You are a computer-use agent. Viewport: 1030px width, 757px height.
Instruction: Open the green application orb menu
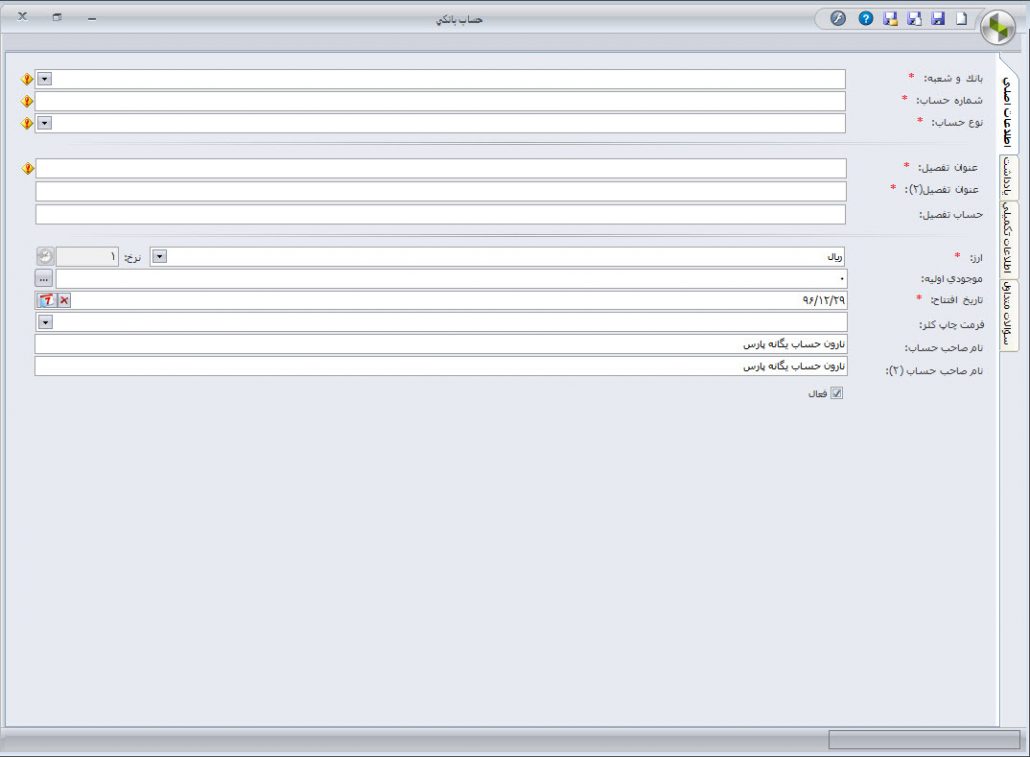point(998,28)
